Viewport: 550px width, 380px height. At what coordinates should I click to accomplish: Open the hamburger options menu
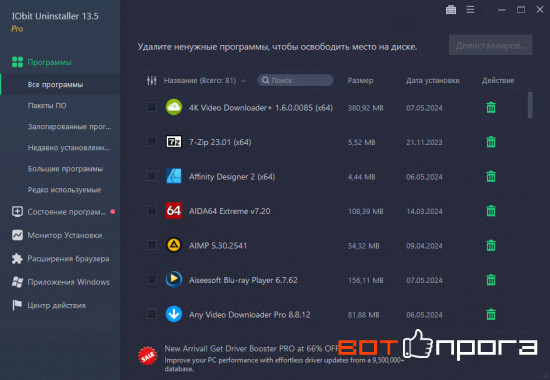tap(470, 9)
